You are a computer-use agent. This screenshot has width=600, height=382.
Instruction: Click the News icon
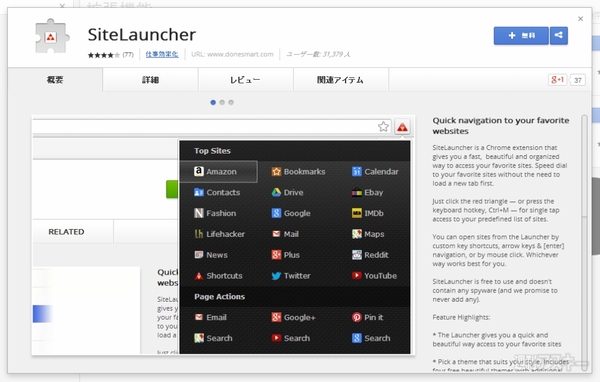tap(199, 255)
